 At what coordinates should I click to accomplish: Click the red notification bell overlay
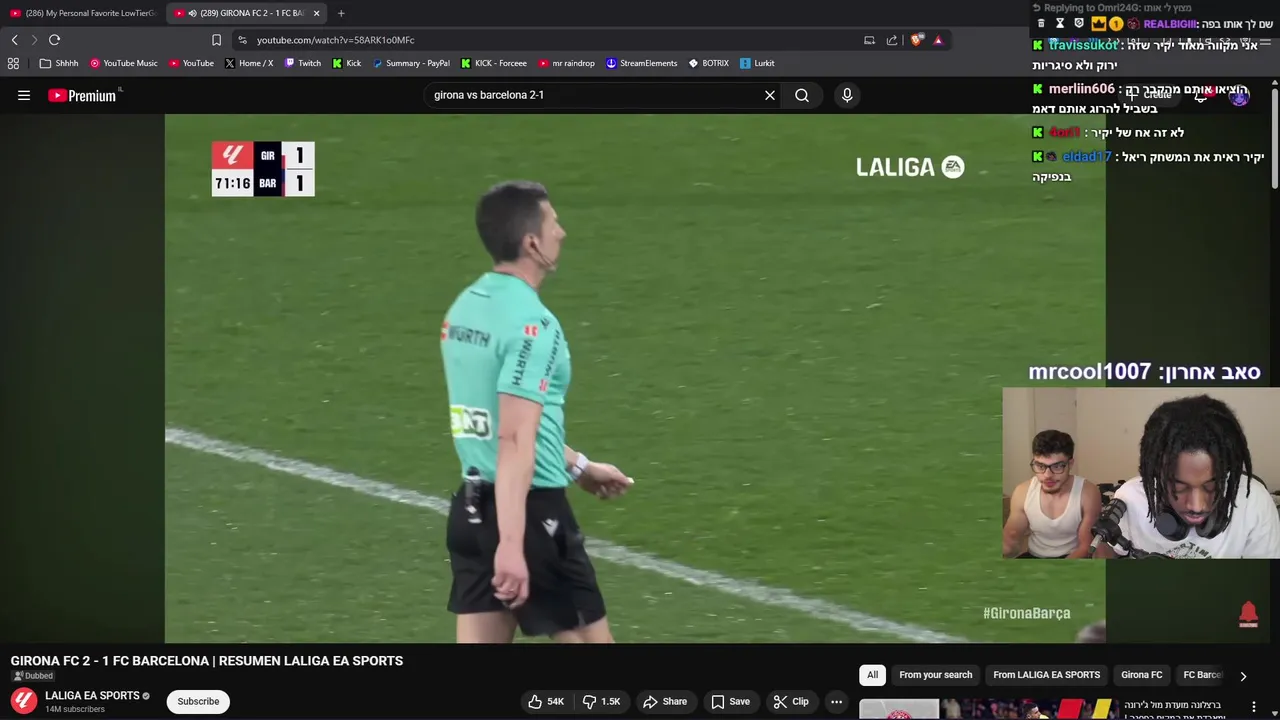pyautogui.click(x=1248, y=614)
